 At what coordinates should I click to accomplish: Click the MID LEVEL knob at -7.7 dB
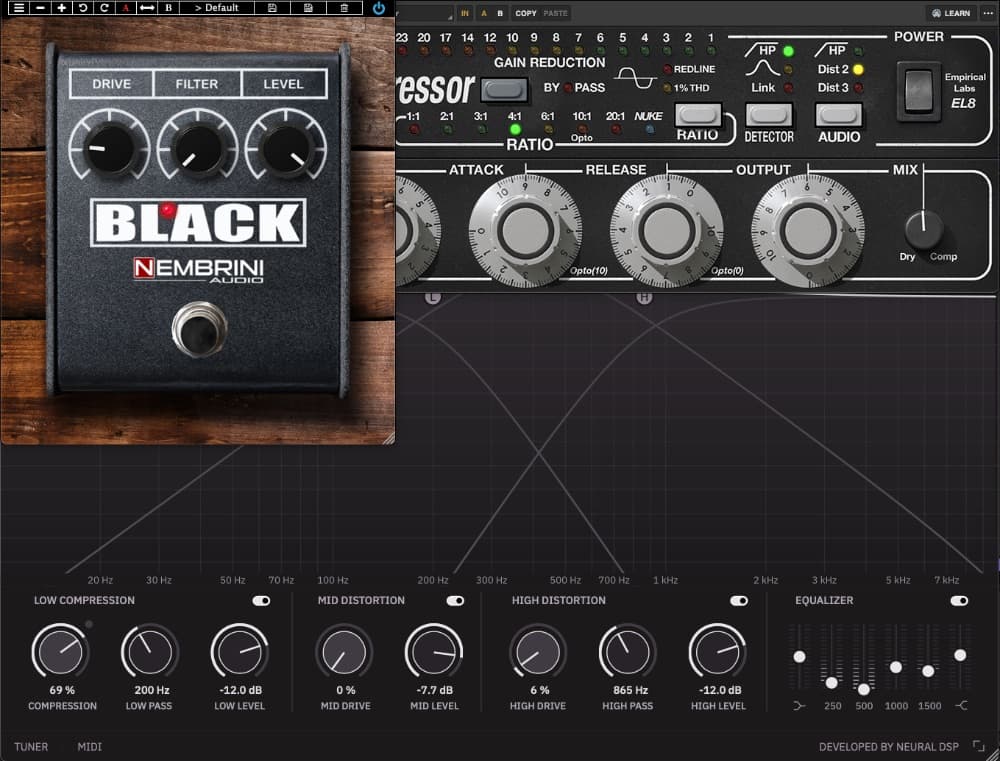(434, 652)
